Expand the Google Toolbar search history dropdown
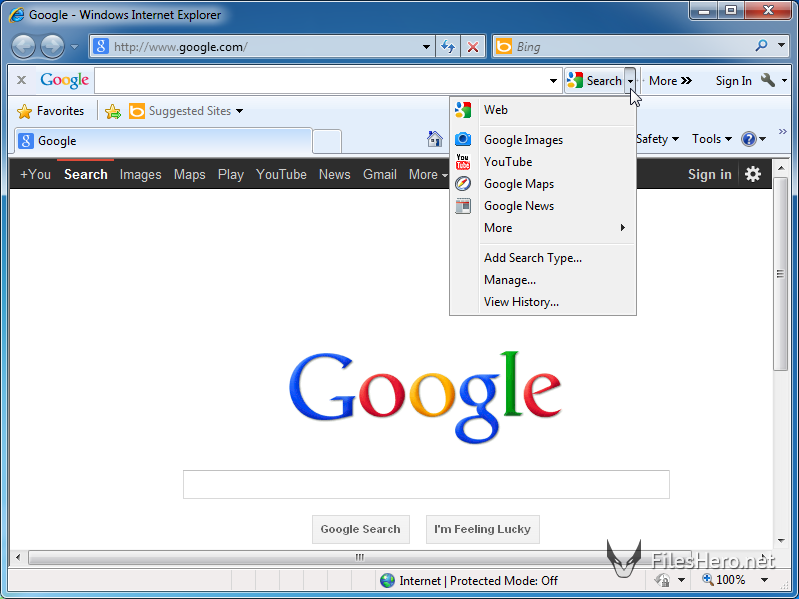 [x=553, y=80]
